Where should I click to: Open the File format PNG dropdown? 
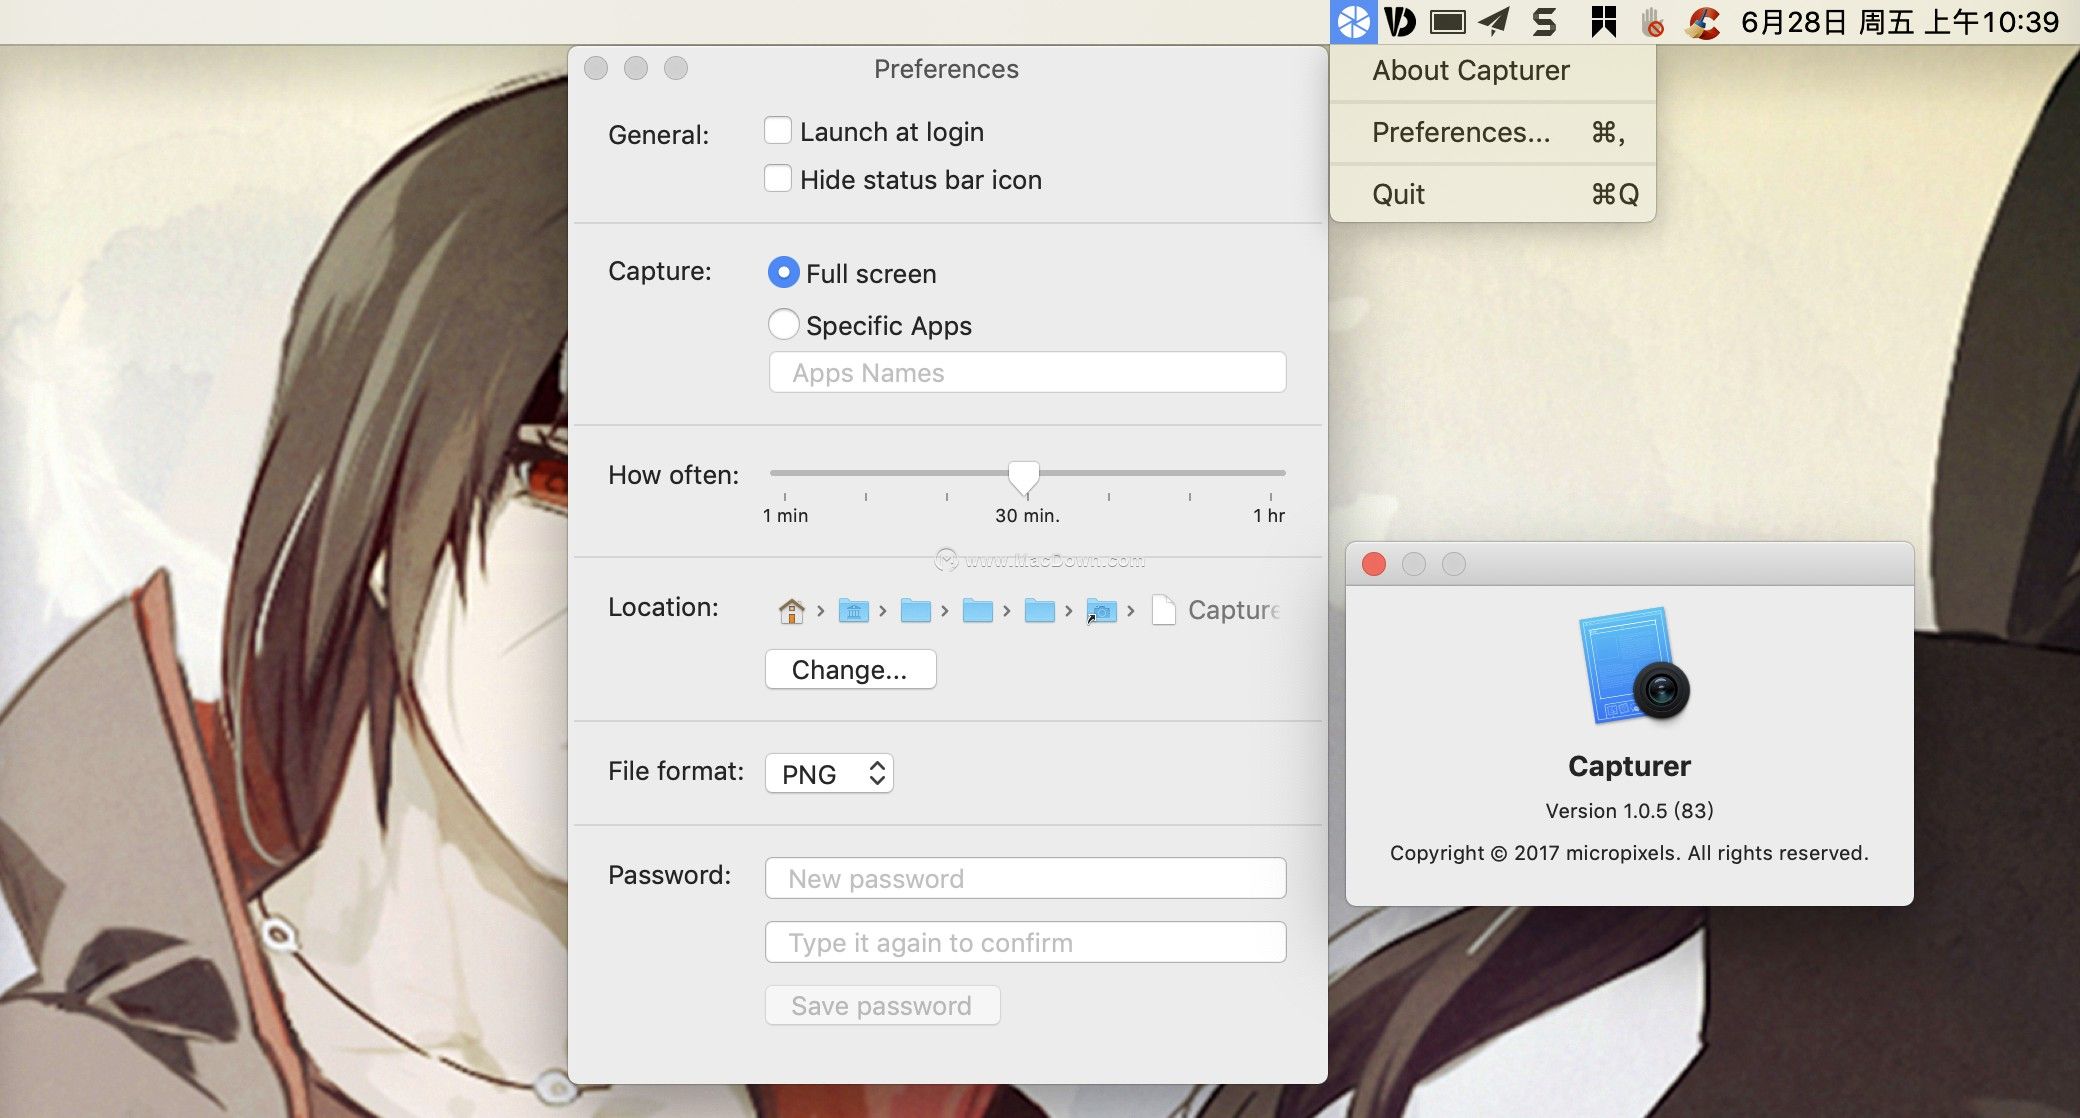click(829, 773)
